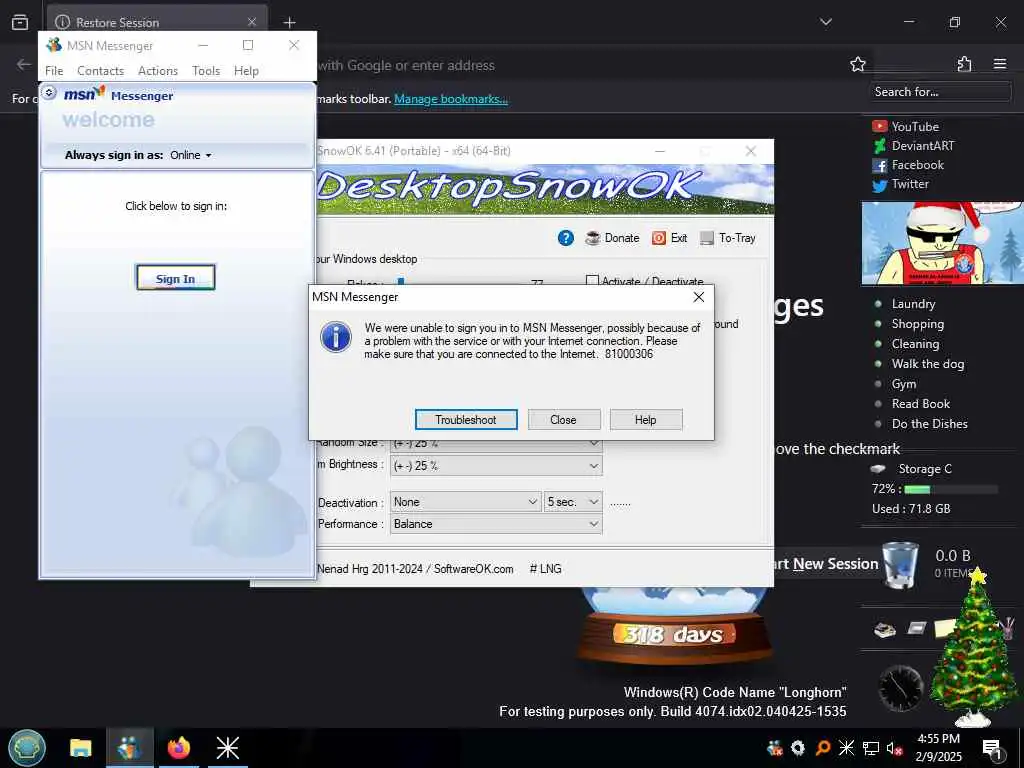Click MSN Messenger Sign In button
The width and height of the screenshot is (1024, 768).
click(x=176, y=278)
